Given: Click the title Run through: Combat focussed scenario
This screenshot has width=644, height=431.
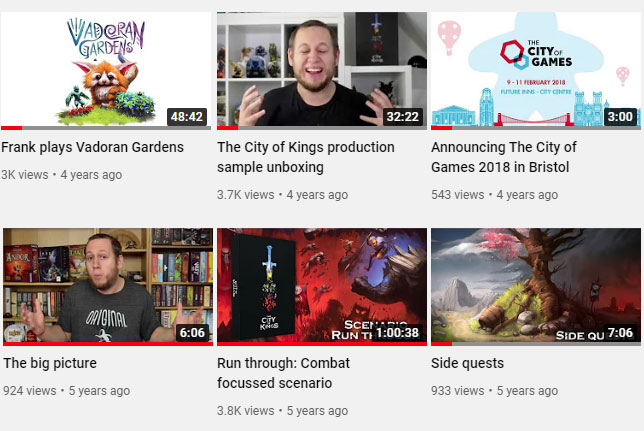Looking at the screenshot, I should (283, 373).
